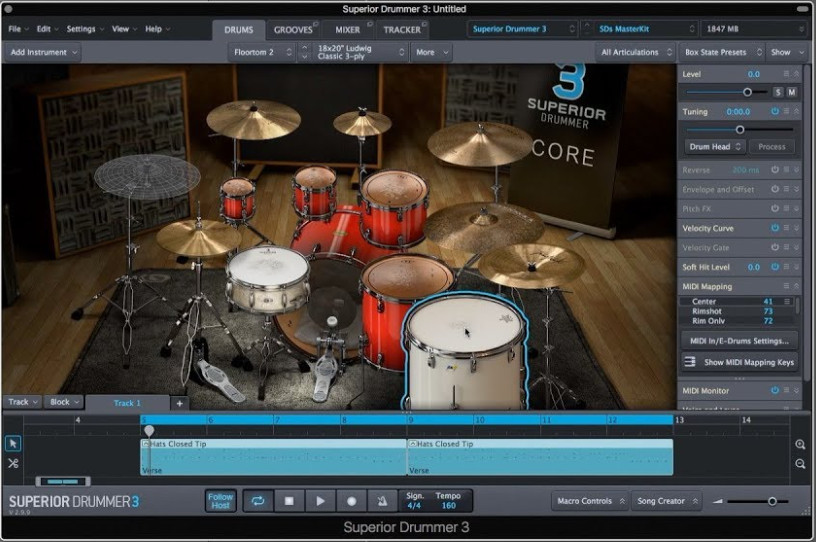
Task: Toggle MIDI Monitor power button
Action: pyautogui.click(x=775, y=390)
